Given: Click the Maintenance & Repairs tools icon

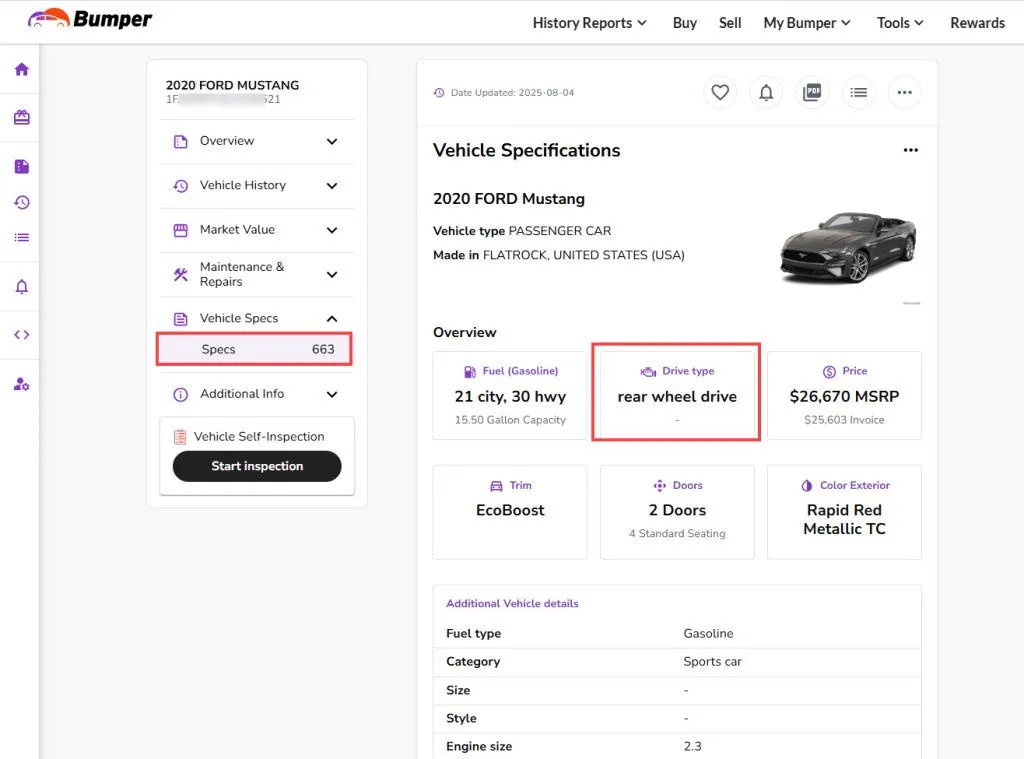Looking at the screenshot, I should (181, 274).
